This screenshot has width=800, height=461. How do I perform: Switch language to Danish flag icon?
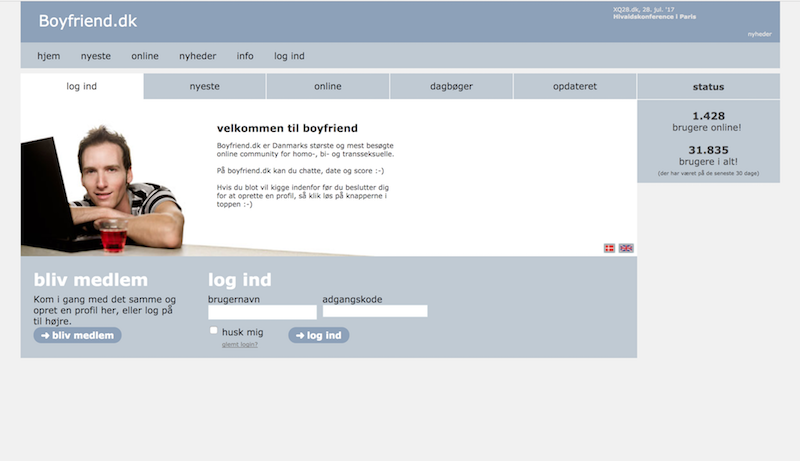pos(609,248)
